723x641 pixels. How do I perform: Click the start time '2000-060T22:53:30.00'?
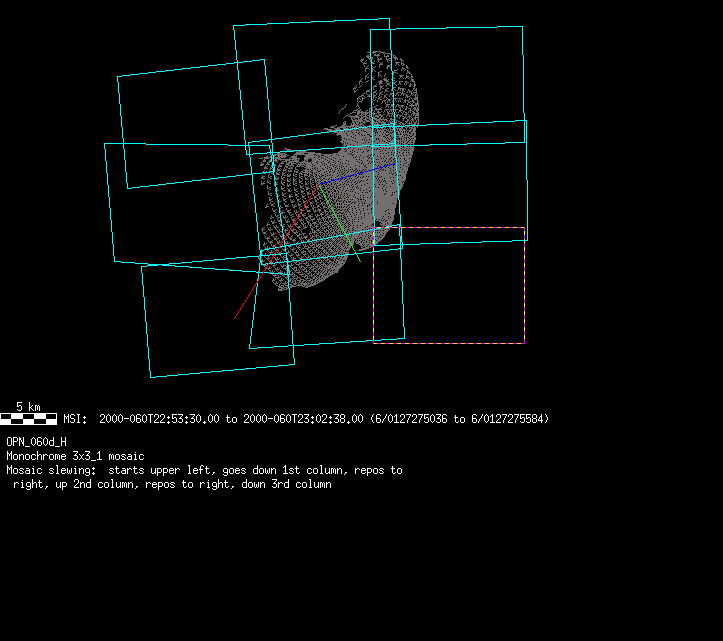coord(159,419)
